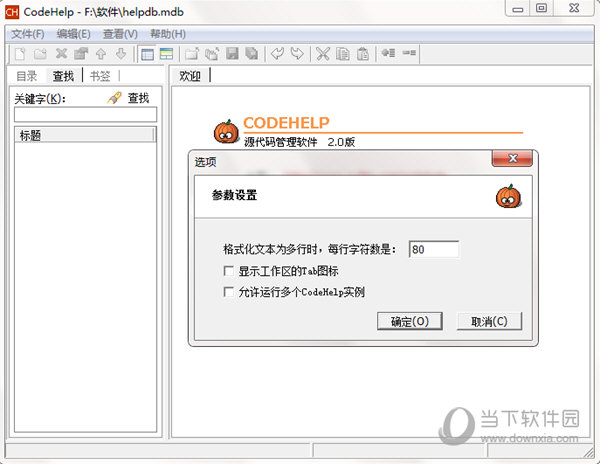Click the open multiple files icon

(x=212, y=54)
